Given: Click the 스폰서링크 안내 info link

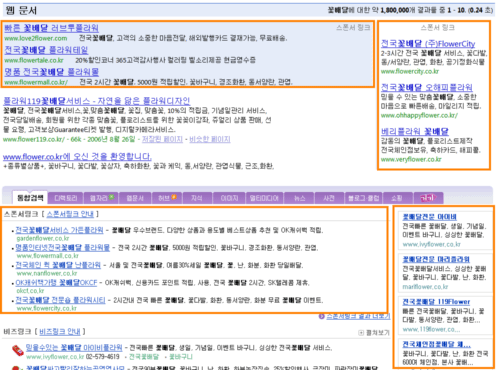Looking at the screenshot, I should pyautogui.click(x=70, y=214).
